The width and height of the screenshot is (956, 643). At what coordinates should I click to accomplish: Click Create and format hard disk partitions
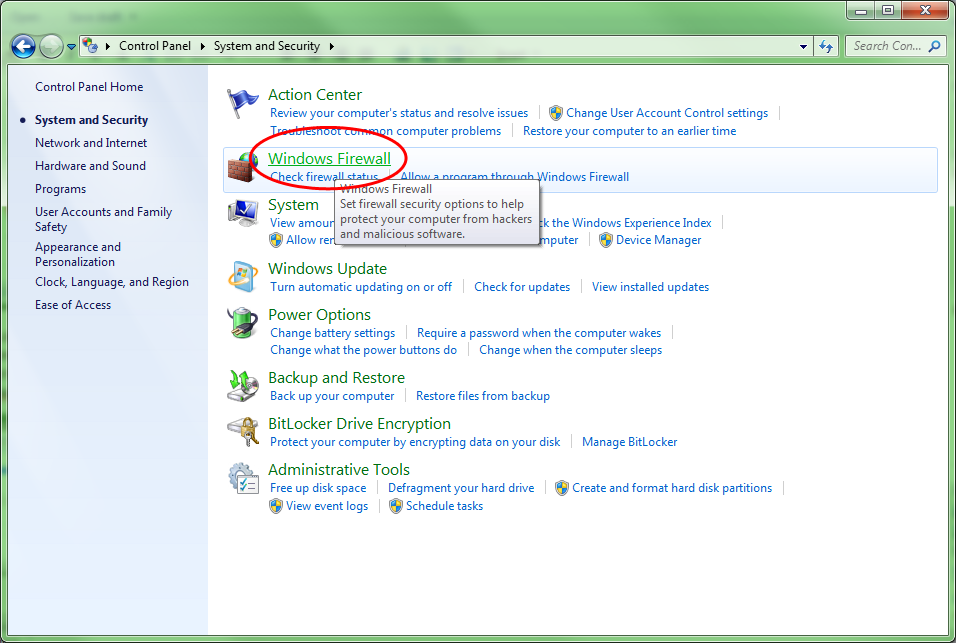[672, 488]
